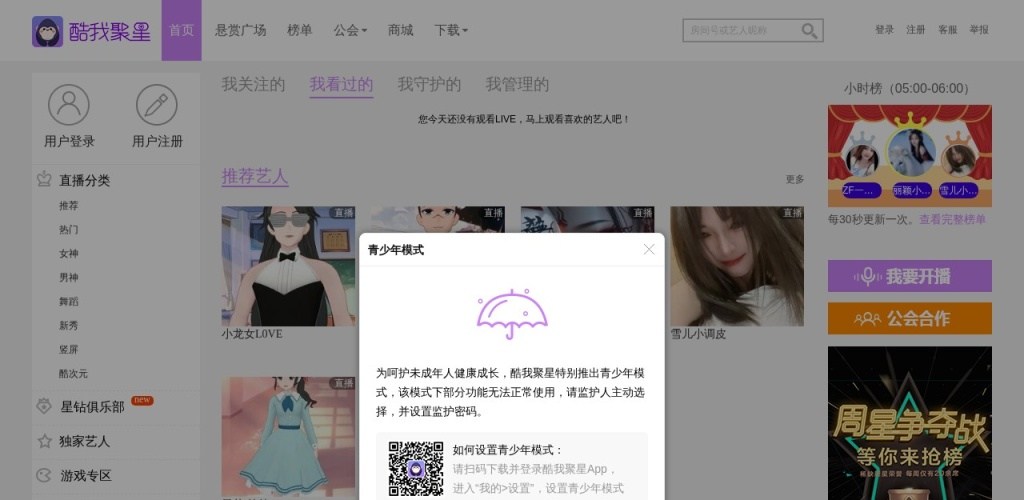Viewport: 1024px width, 500px height.
Task: Switch to the 我守护的 tab
Action: pyautogui.click(x=429, y=85)
